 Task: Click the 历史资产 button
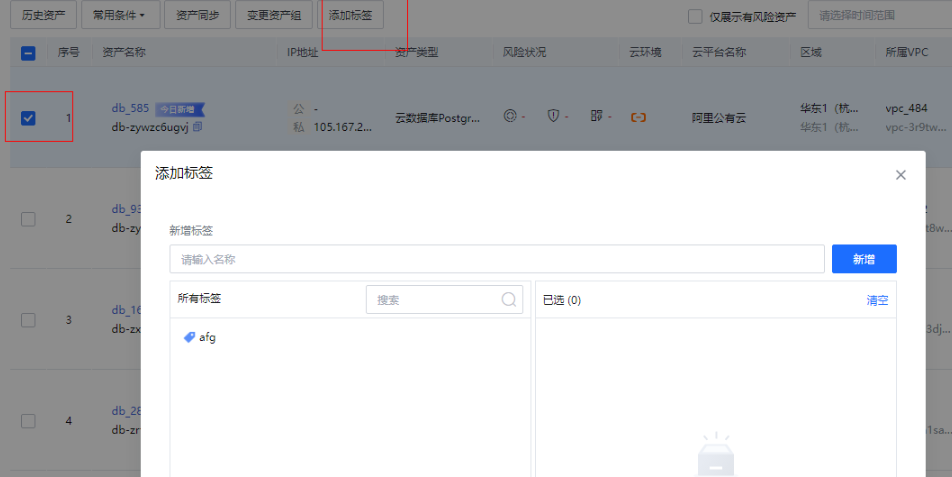(43, 15)
